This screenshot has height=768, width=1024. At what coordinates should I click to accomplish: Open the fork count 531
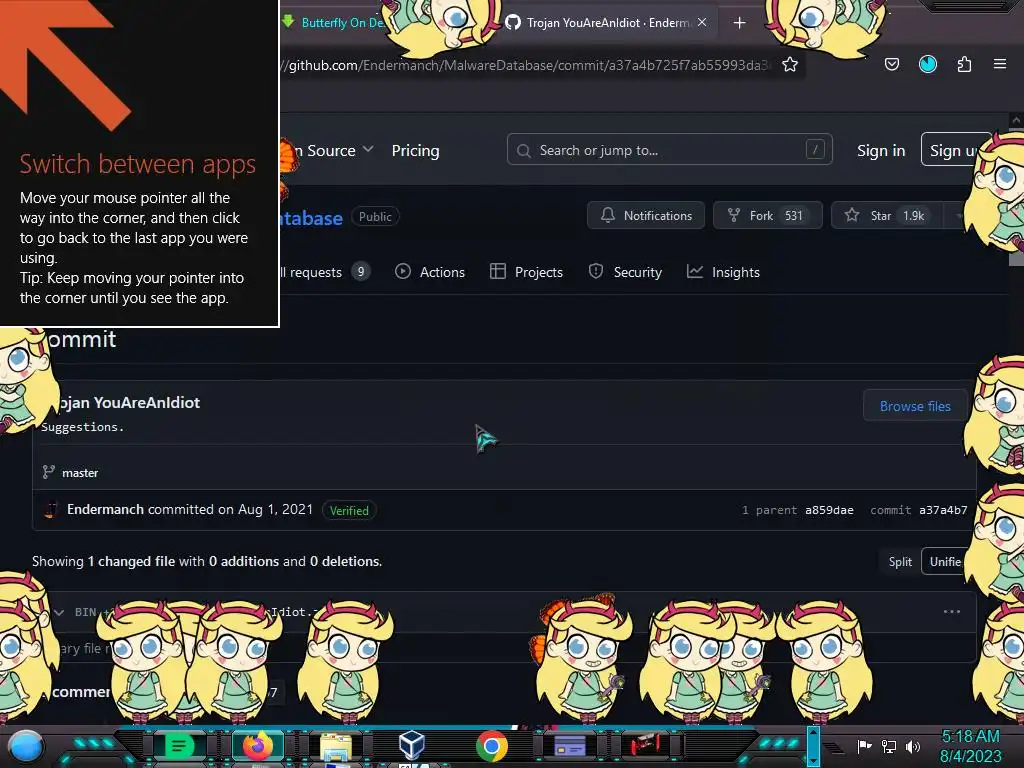[793, 216]
